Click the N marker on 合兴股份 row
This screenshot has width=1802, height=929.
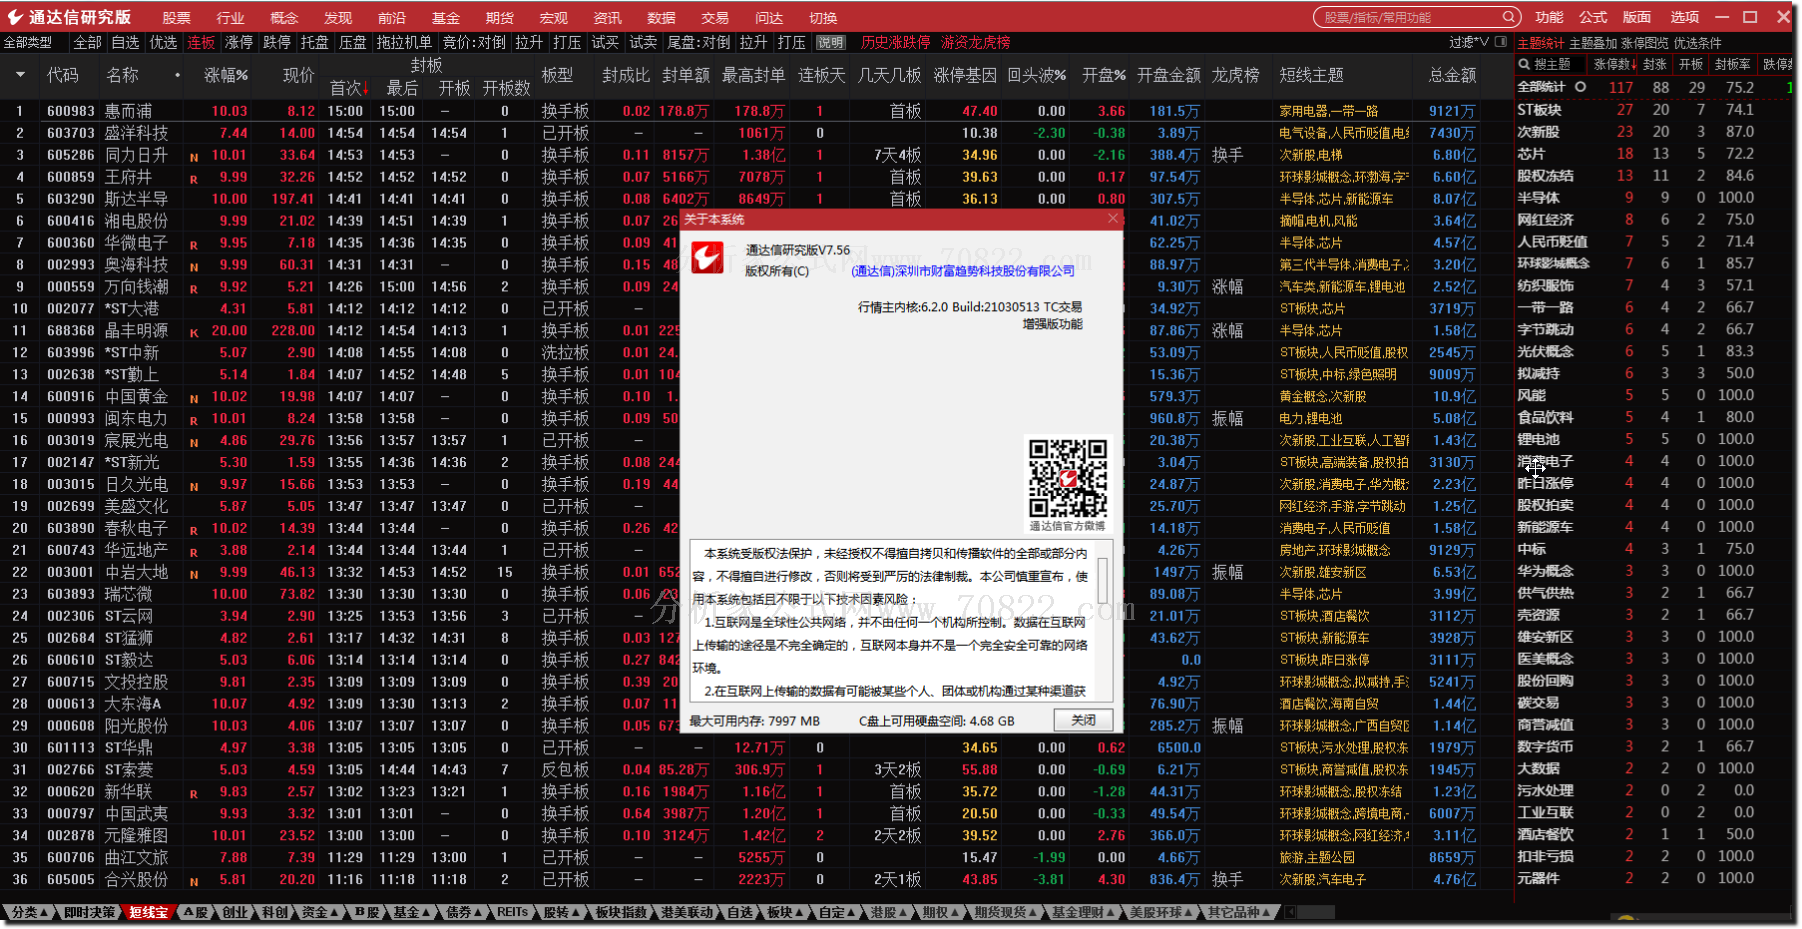point(194,882)
